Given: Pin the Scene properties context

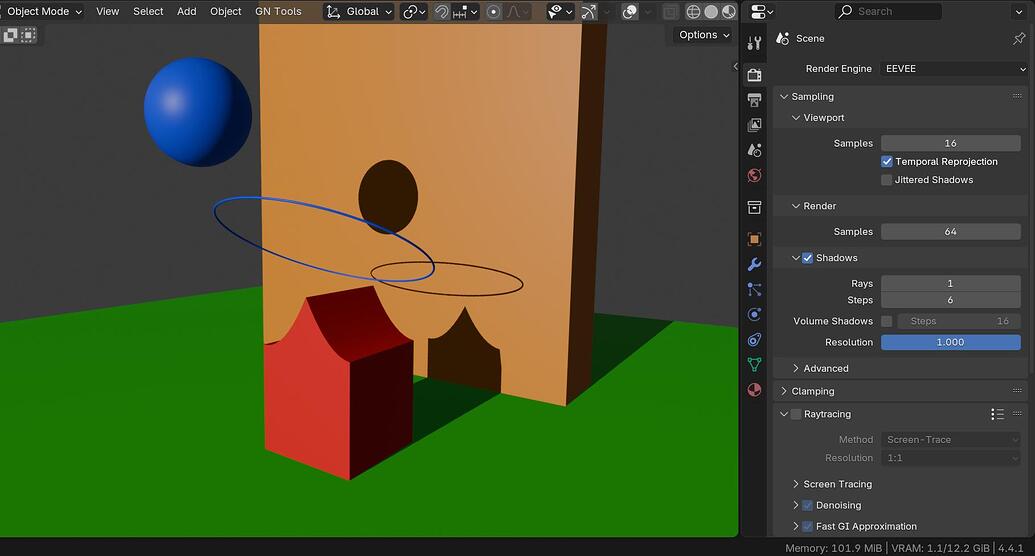Looking at the screenshot, I should pos(1018,38).
